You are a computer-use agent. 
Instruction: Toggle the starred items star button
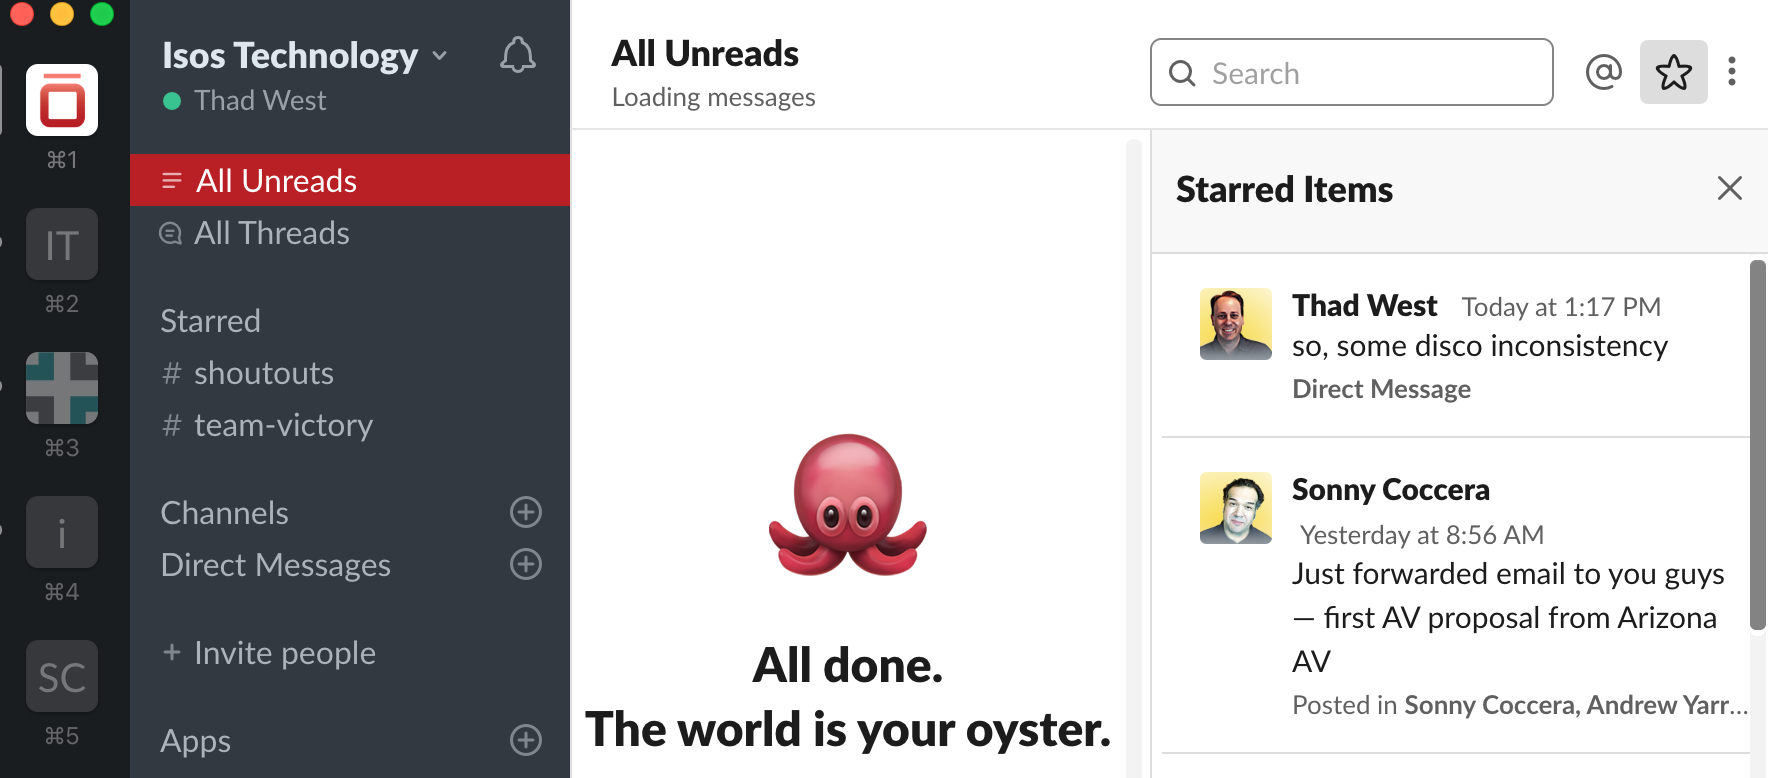pyautogui.click(x=1673, y=72)
